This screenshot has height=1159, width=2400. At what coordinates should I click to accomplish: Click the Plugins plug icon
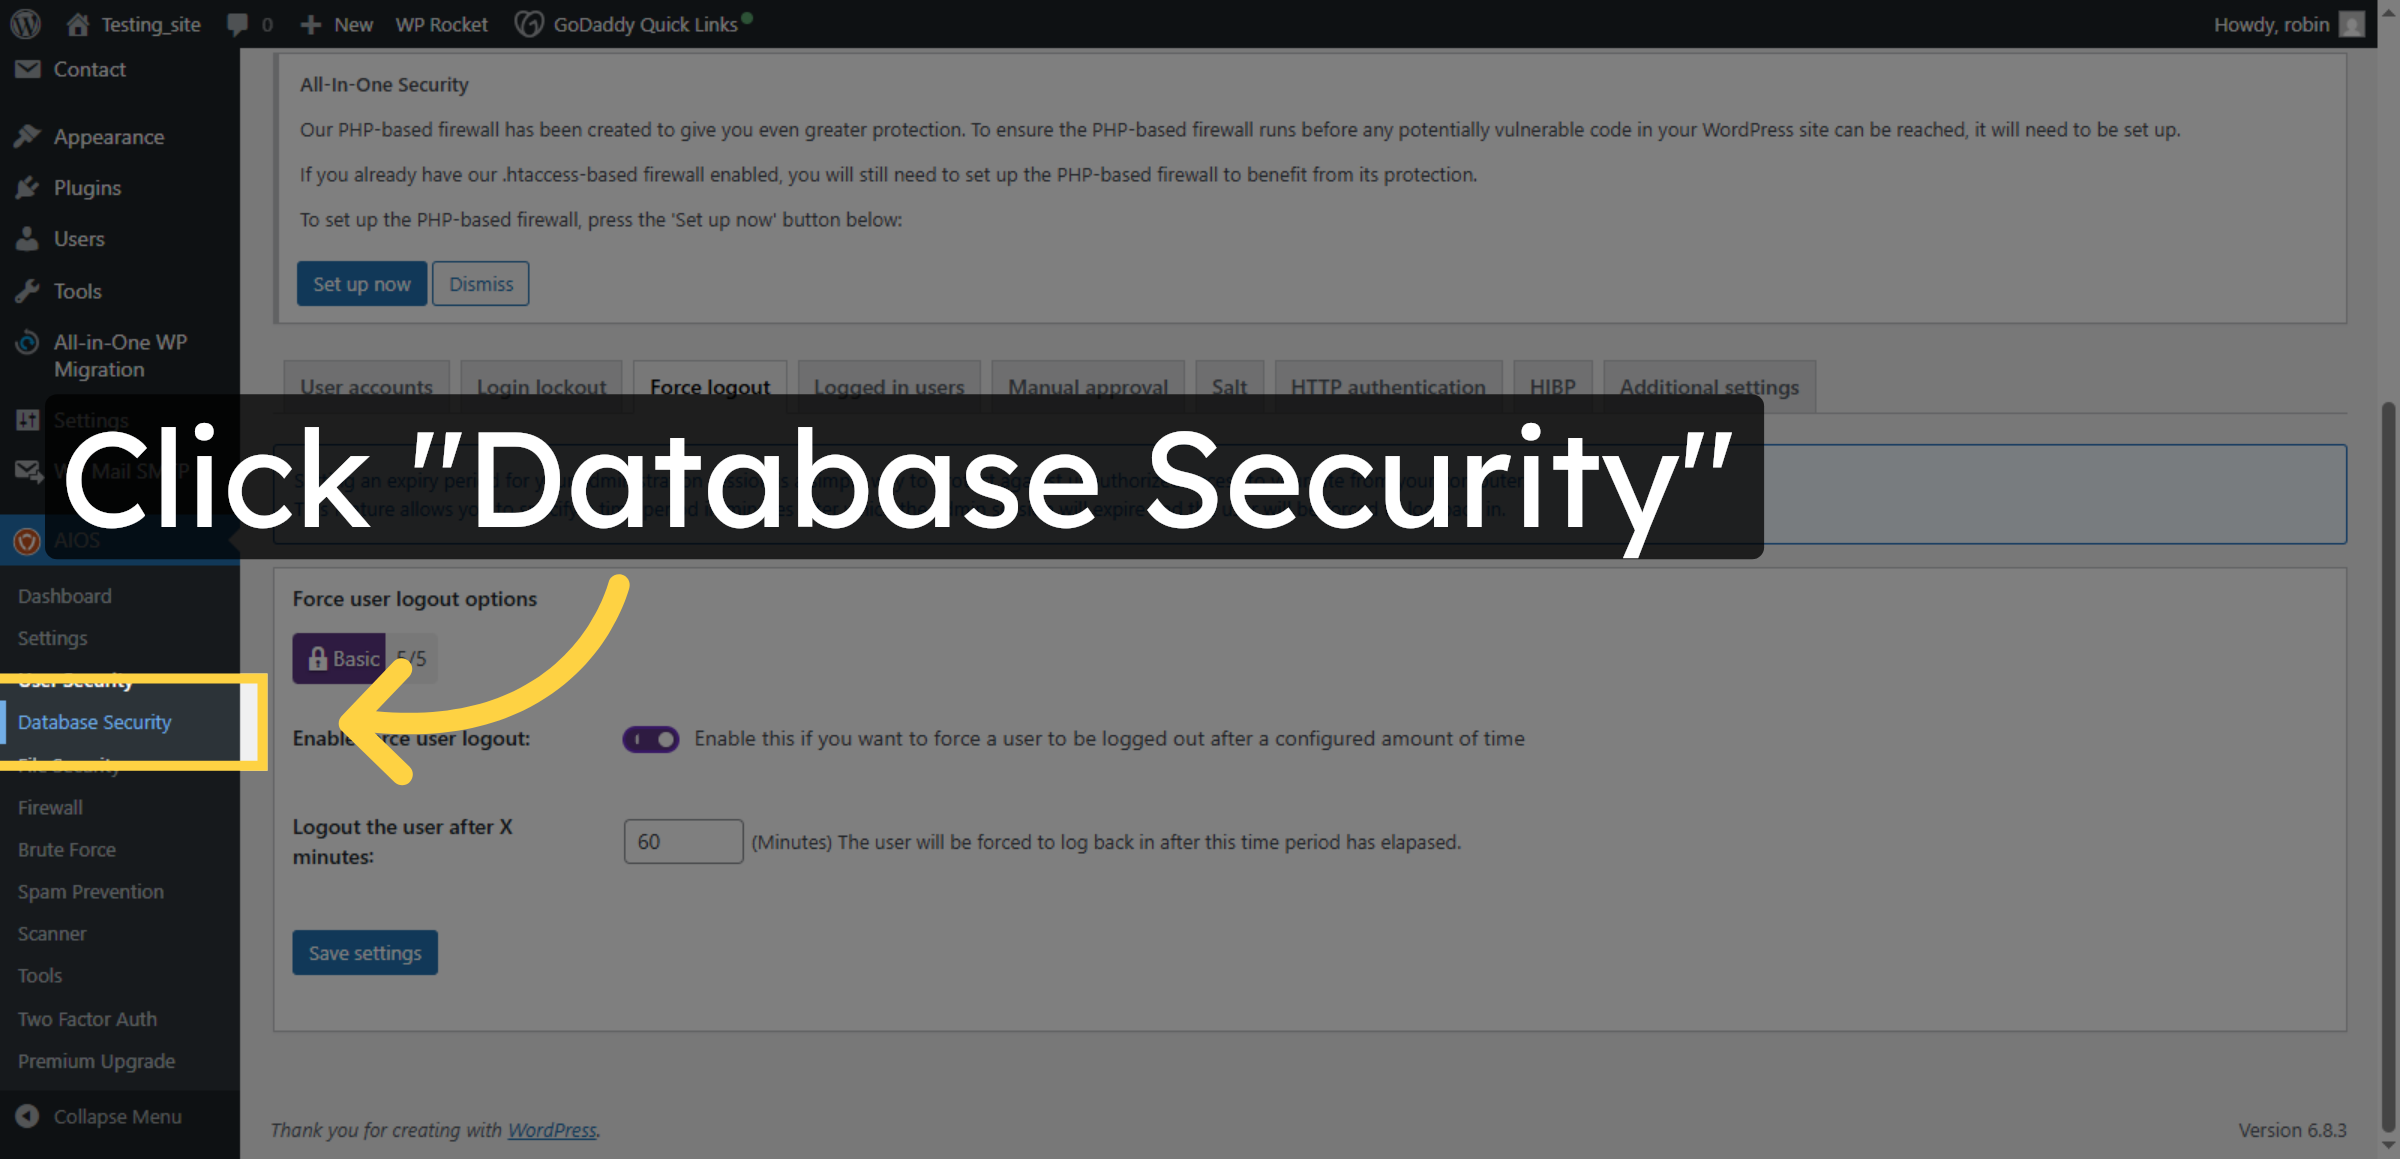coord(27,188)
